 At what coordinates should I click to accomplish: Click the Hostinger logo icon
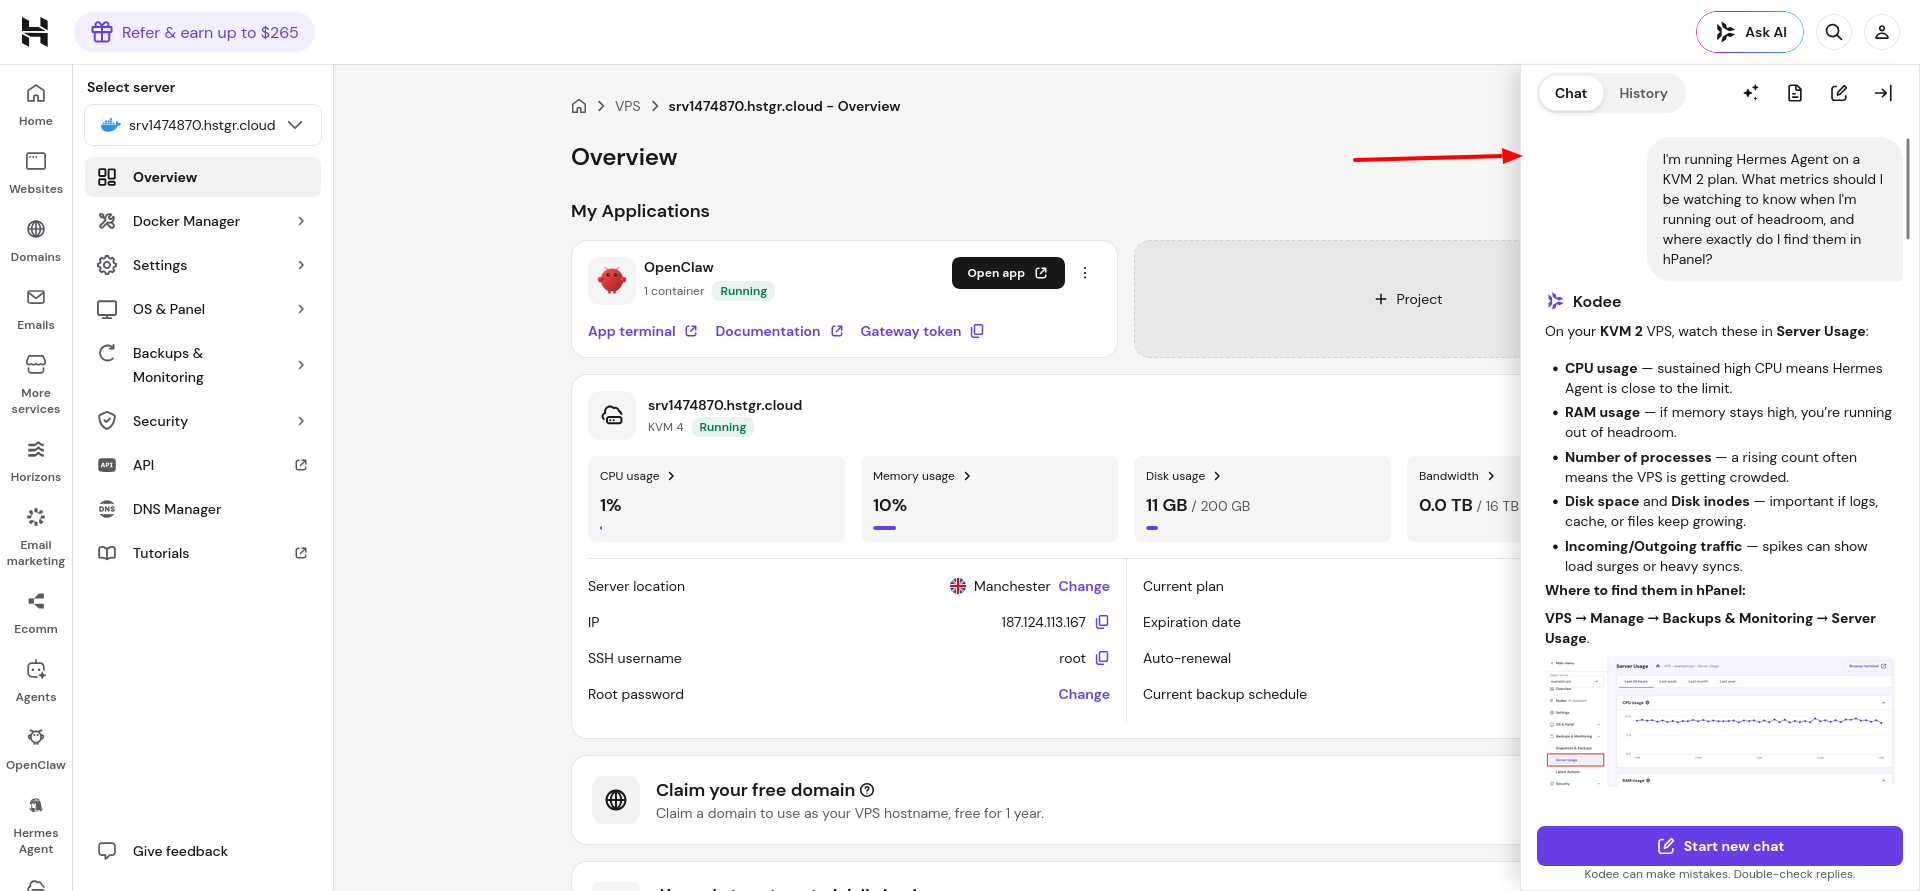click(x=35, y=32)
